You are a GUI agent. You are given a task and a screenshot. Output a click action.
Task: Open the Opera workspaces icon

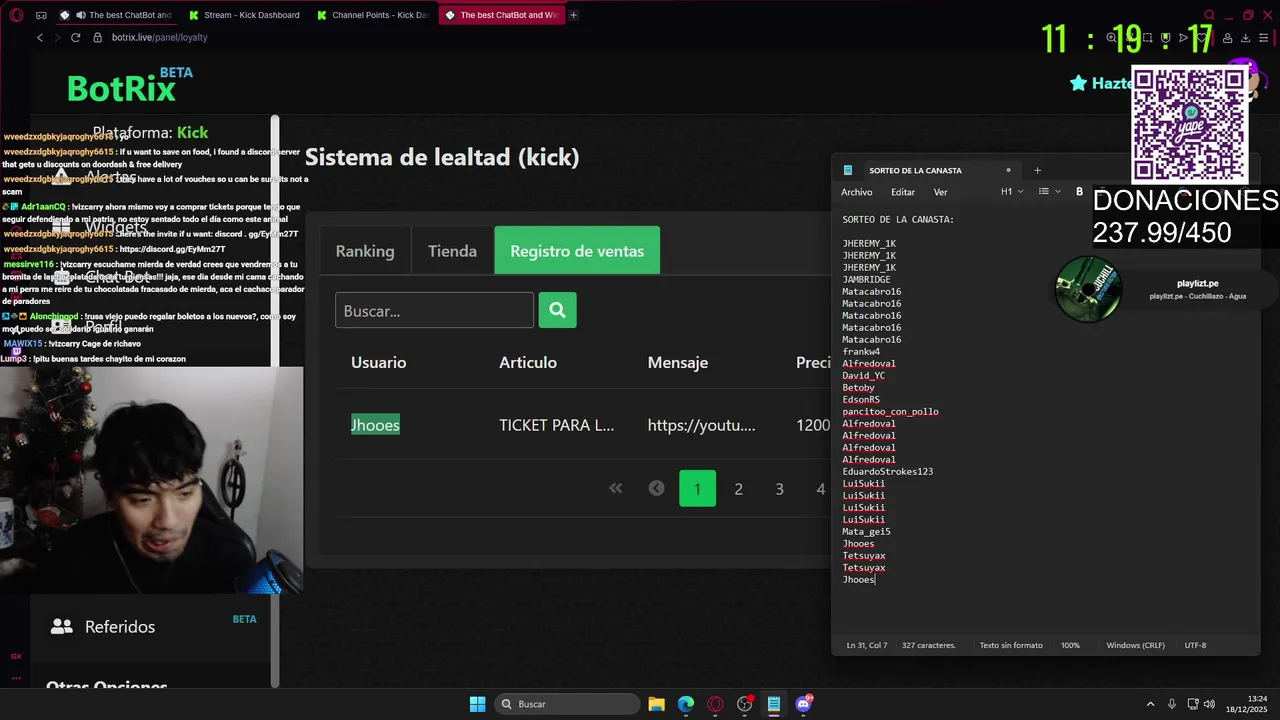point(41,15)
